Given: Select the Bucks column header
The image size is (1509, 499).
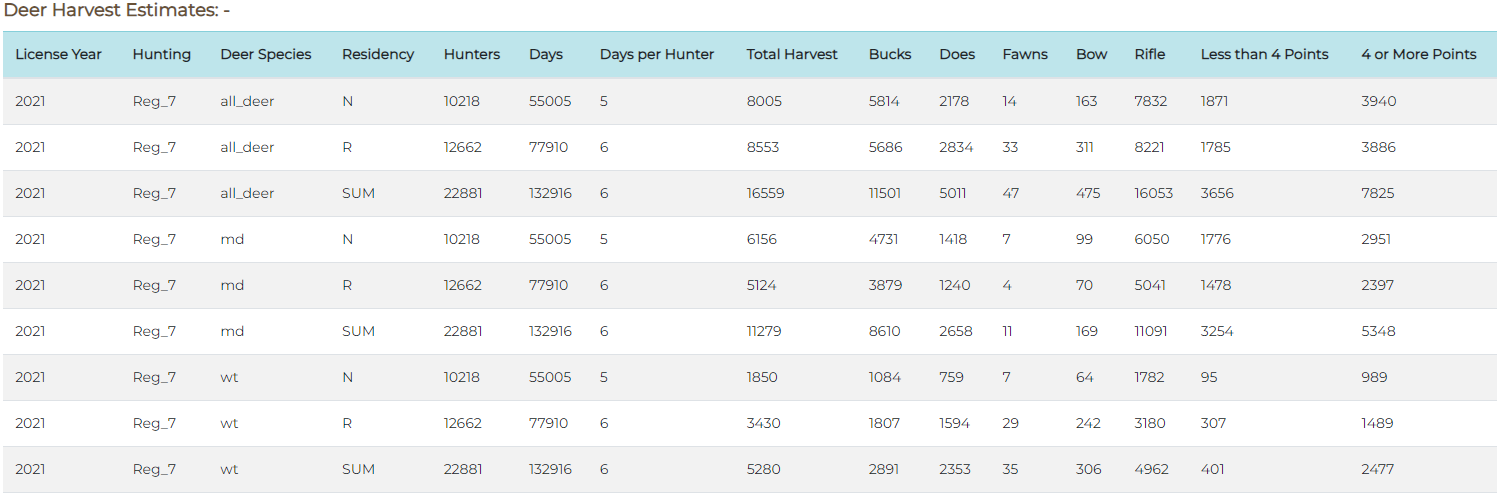Looking at the screenshot, I should coord(890,55).
